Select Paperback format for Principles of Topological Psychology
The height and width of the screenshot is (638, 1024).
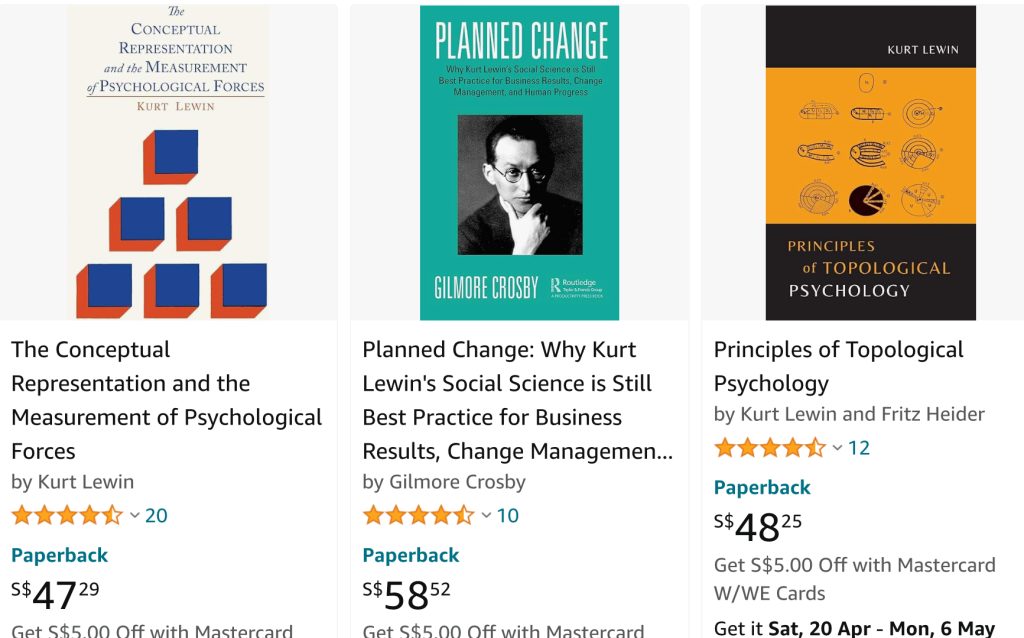click(x=762, y=487)
